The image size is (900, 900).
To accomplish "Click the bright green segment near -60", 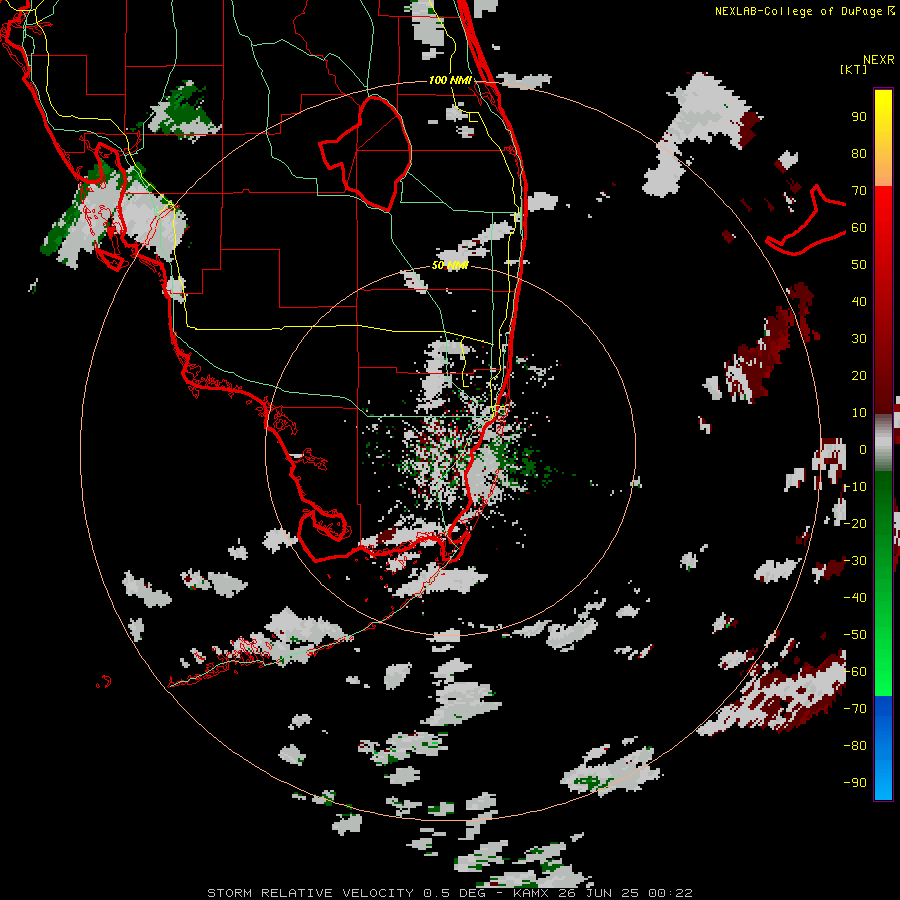I will (883, 680).
